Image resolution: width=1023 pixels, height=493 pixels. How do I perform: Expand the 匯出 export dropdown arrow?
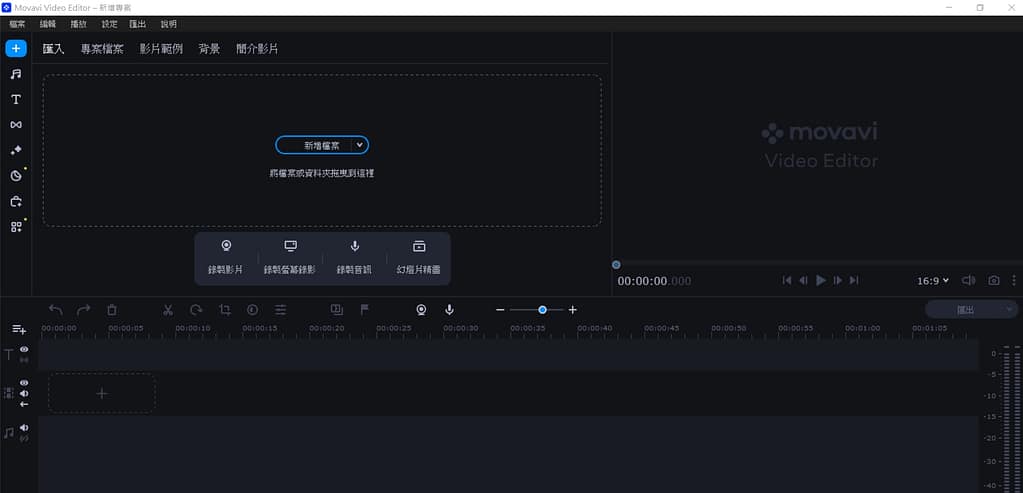click(1010, 310)
